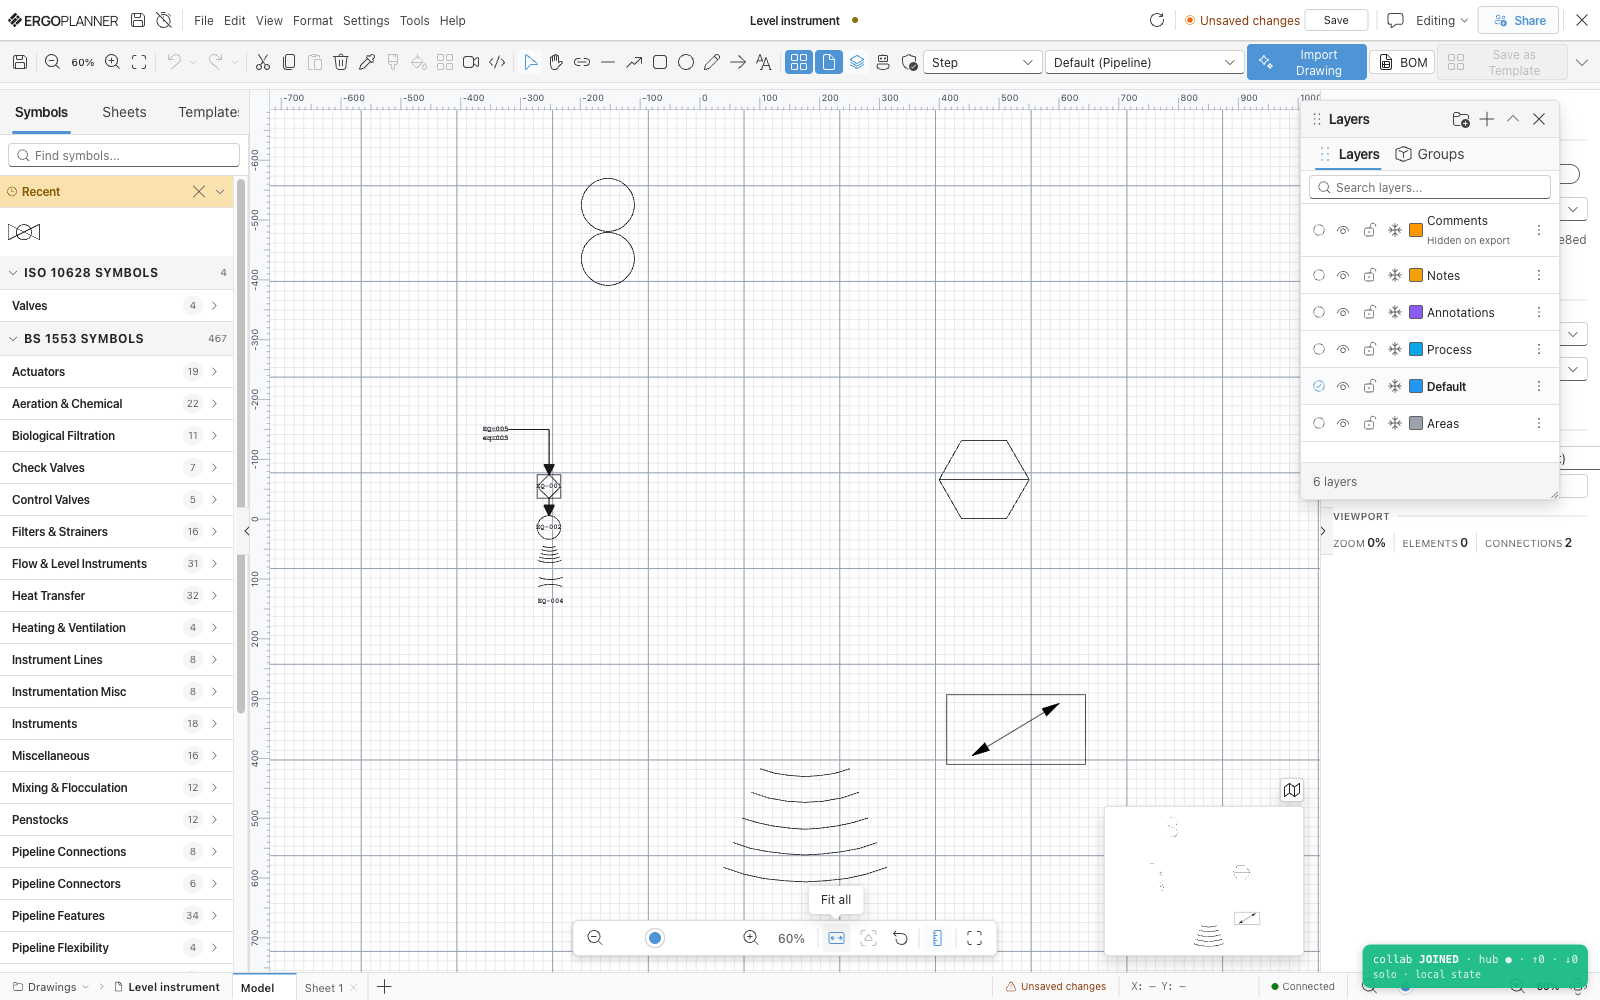This screenshot has width=1600, height=1000.
Task: Collapse the BS 1553 SYMBOLS section
Action: click(x=116, y=339)
